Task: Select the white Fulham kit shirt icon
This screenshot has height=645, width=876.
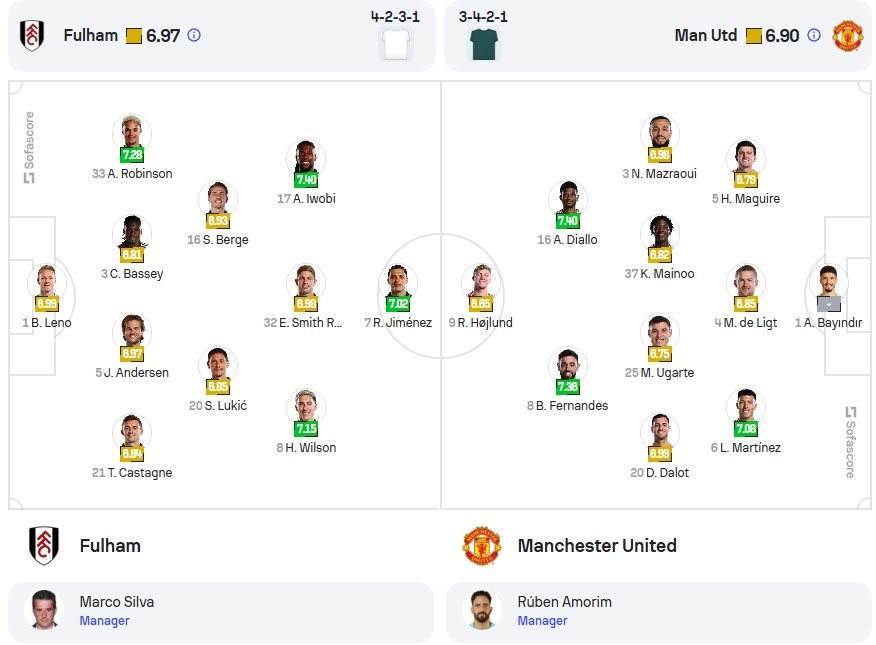Action: point(396,44)
